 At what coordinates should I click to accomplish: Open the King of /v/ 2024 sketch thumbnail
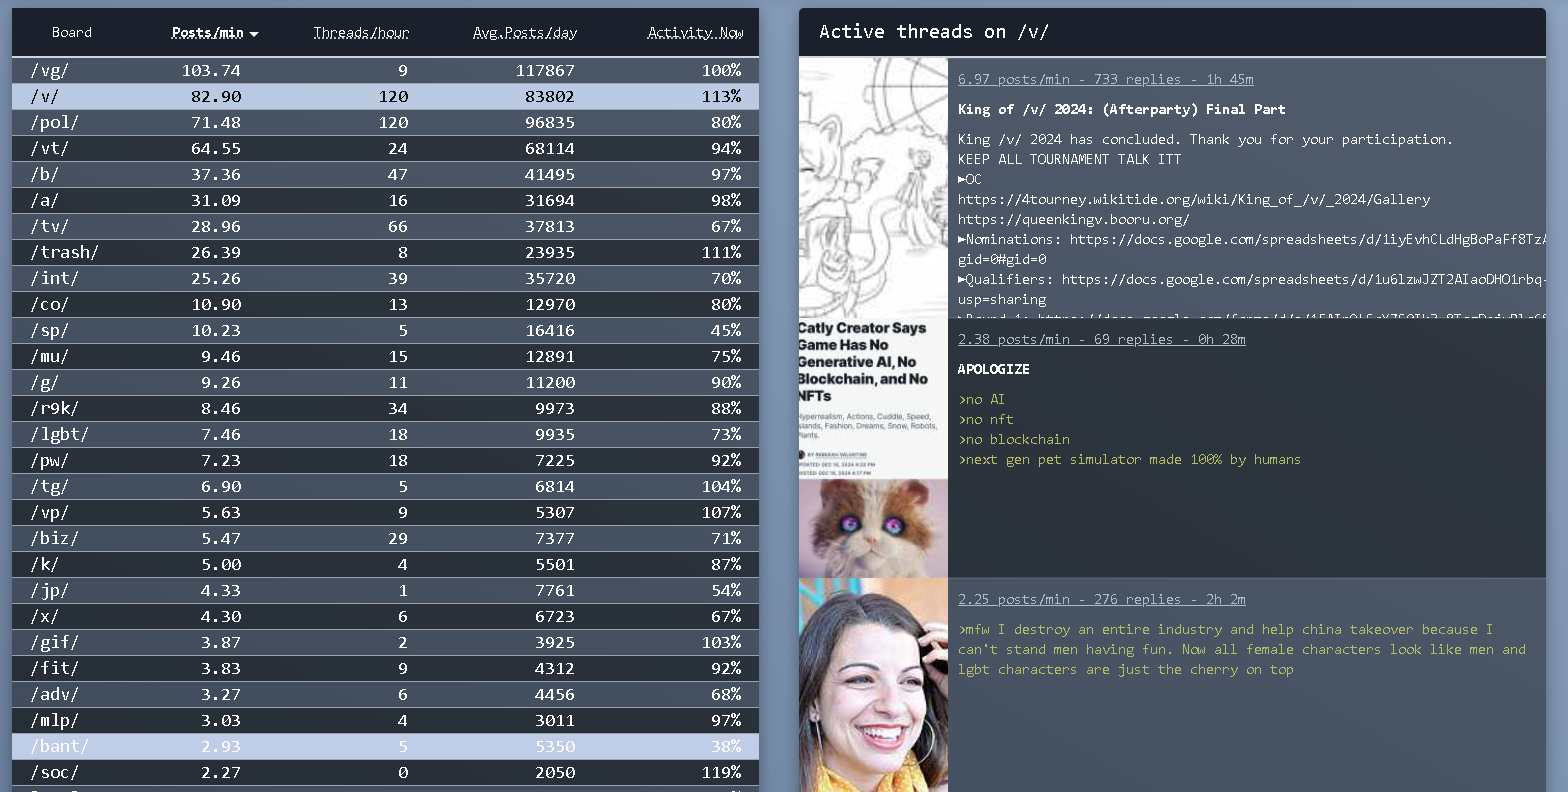pyautogui.click(x=873, y=188)
